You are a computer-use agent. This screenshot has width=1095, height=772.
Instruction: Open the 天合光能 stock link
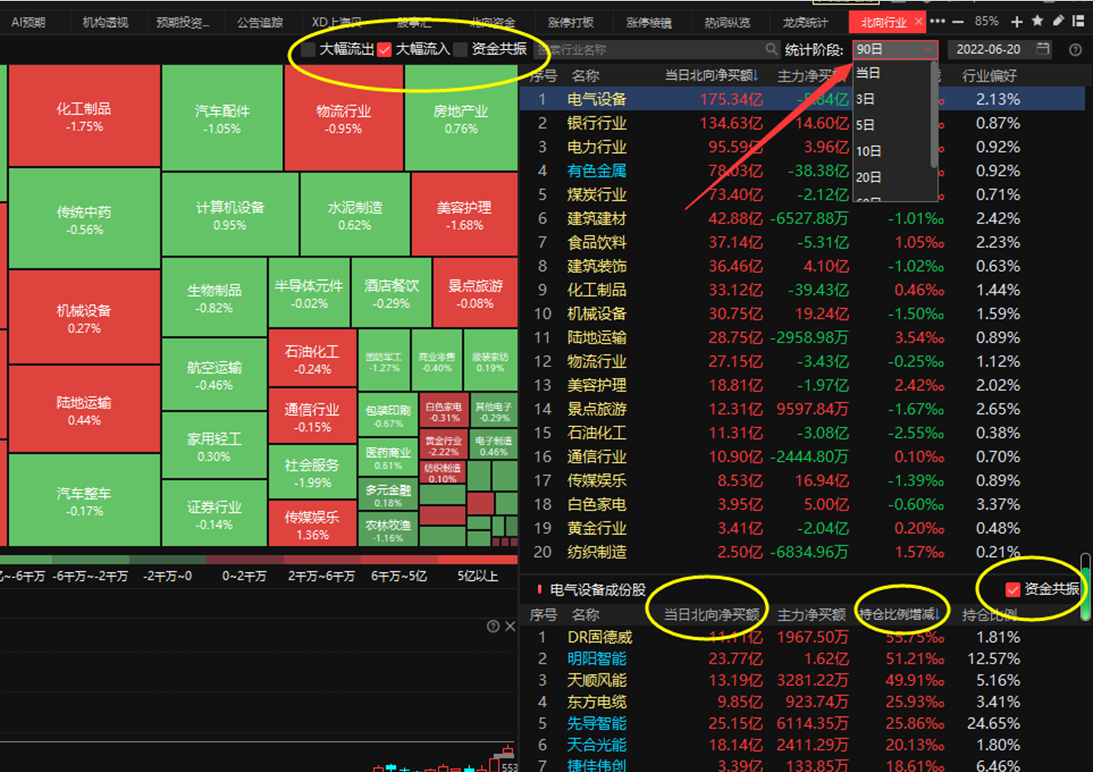(x=596, y=745)
